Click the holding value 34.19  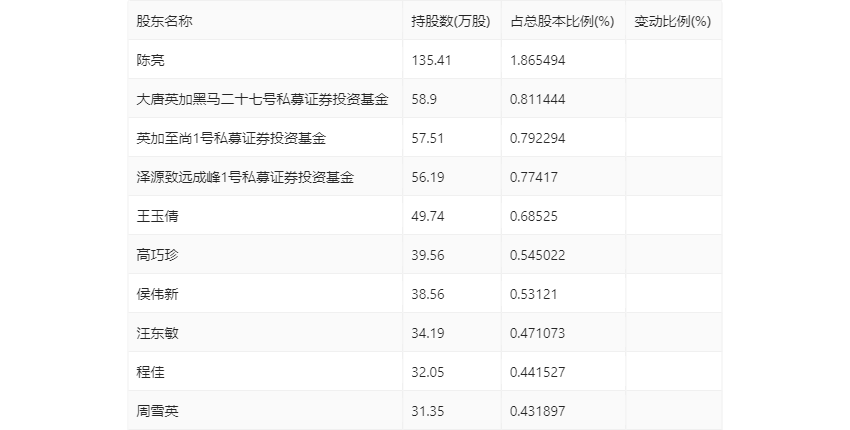(428, 333)
